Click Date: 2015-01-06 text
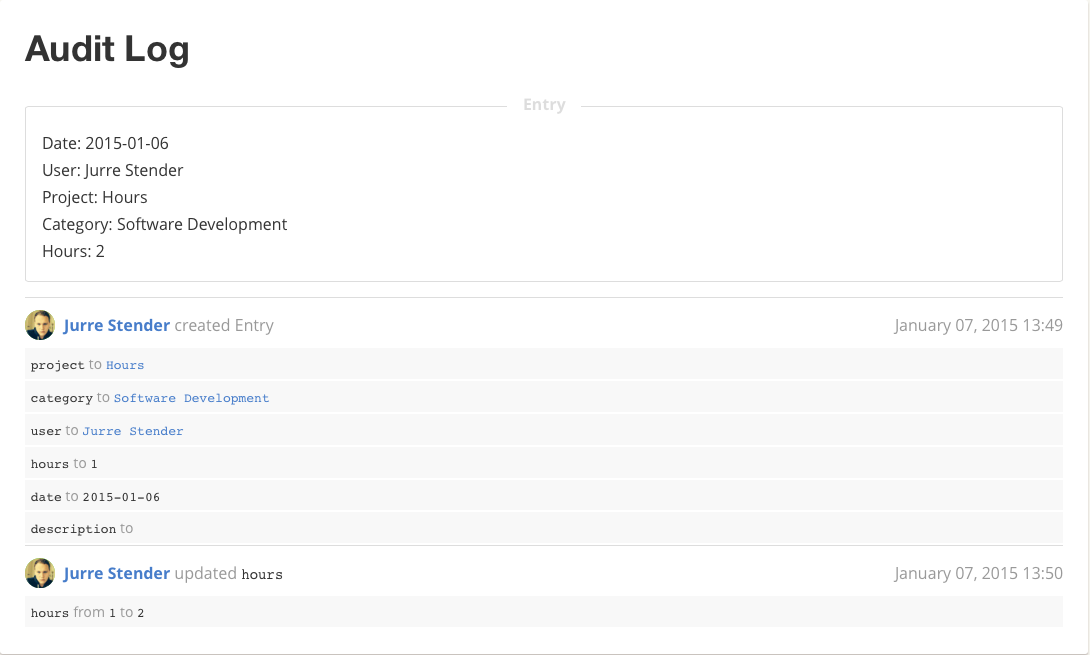Image resolution: width=1090 pixels, height=655 pixels. click(105, 143)
